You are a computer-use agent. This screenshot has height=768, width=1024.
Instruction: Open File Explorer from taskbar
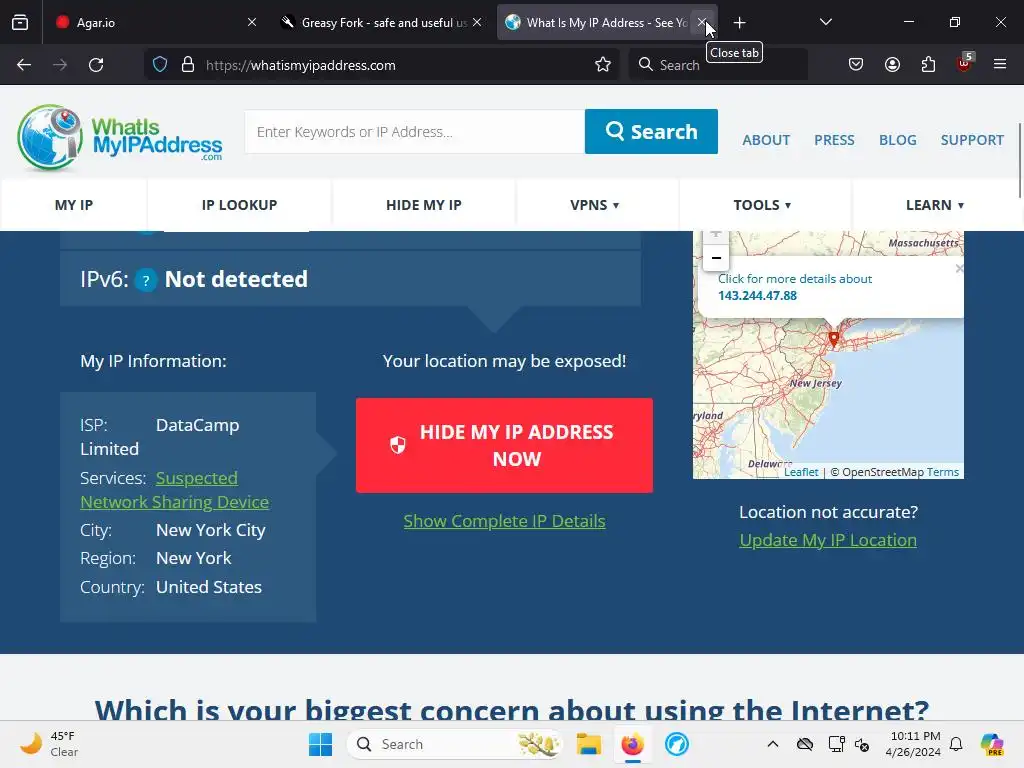[x=588, y=744]
